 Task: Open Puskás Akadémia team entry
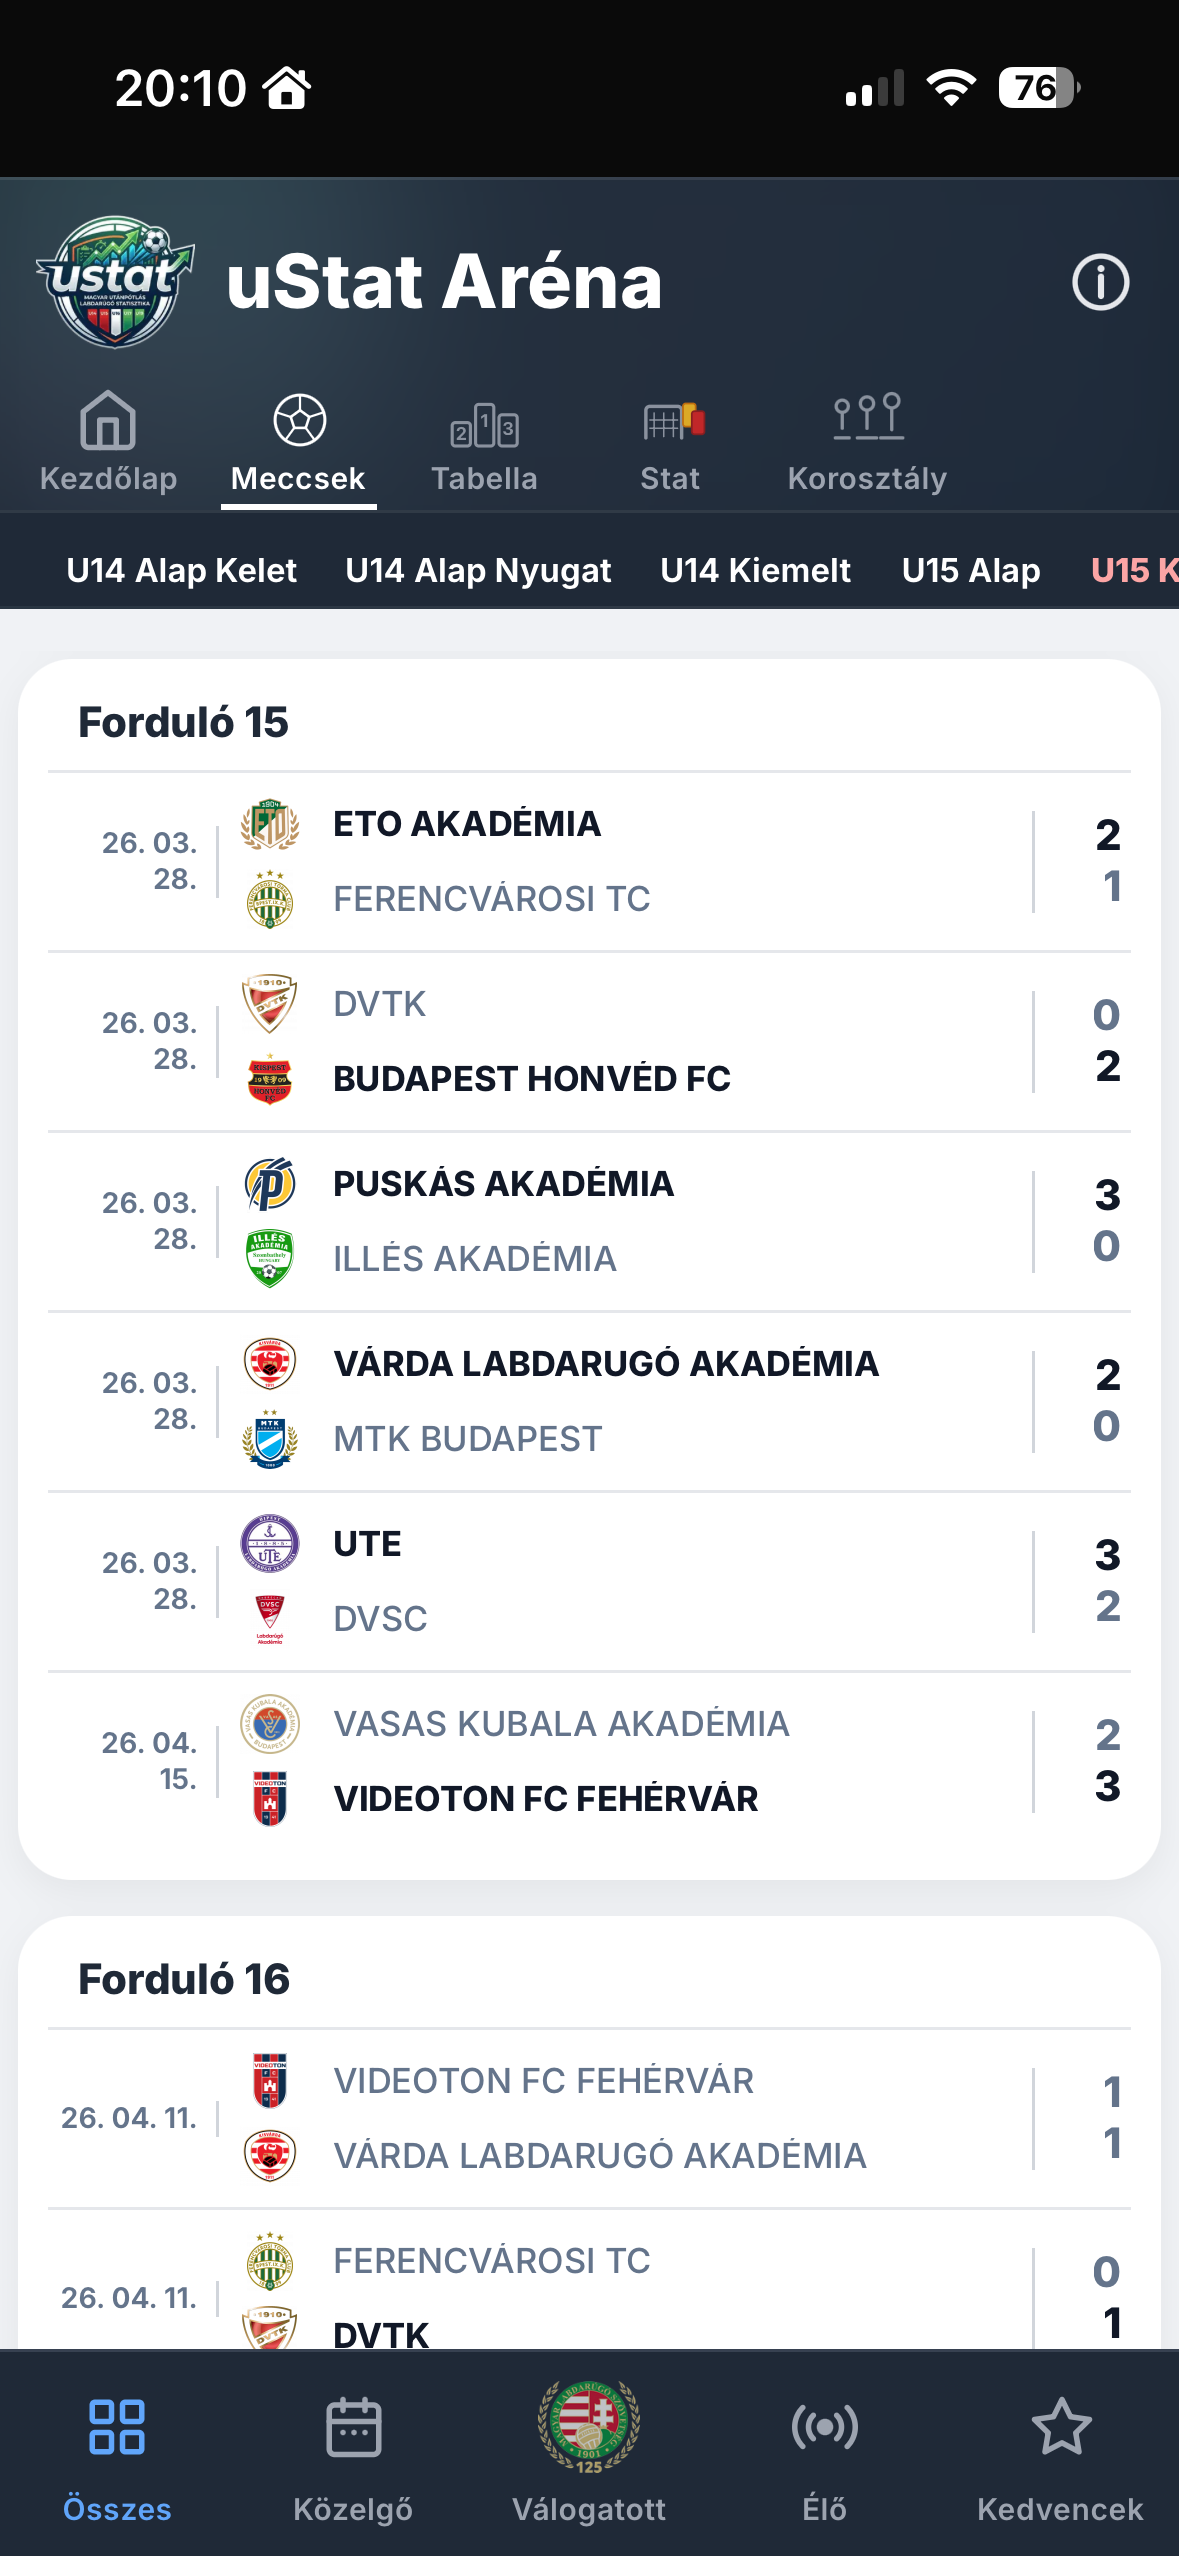503,1184
